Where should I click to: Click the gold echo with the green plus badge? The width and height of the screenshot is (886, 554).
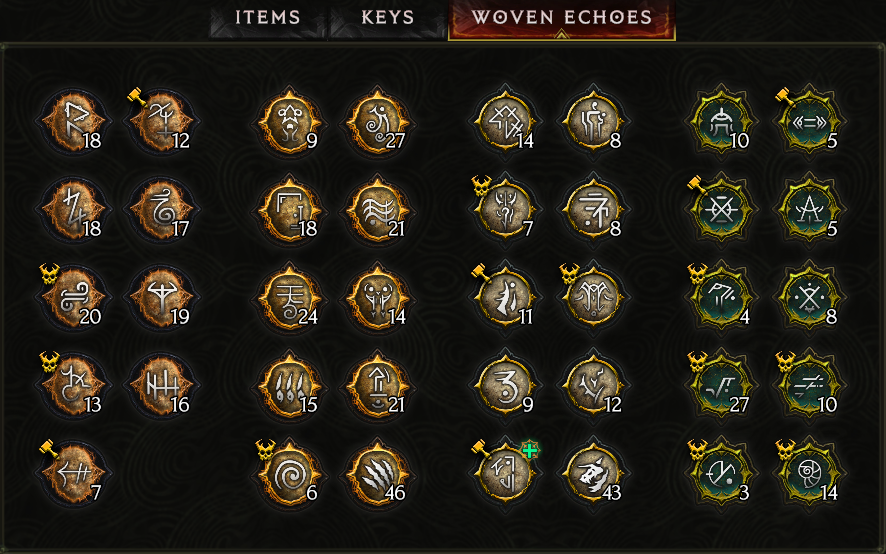505,474
